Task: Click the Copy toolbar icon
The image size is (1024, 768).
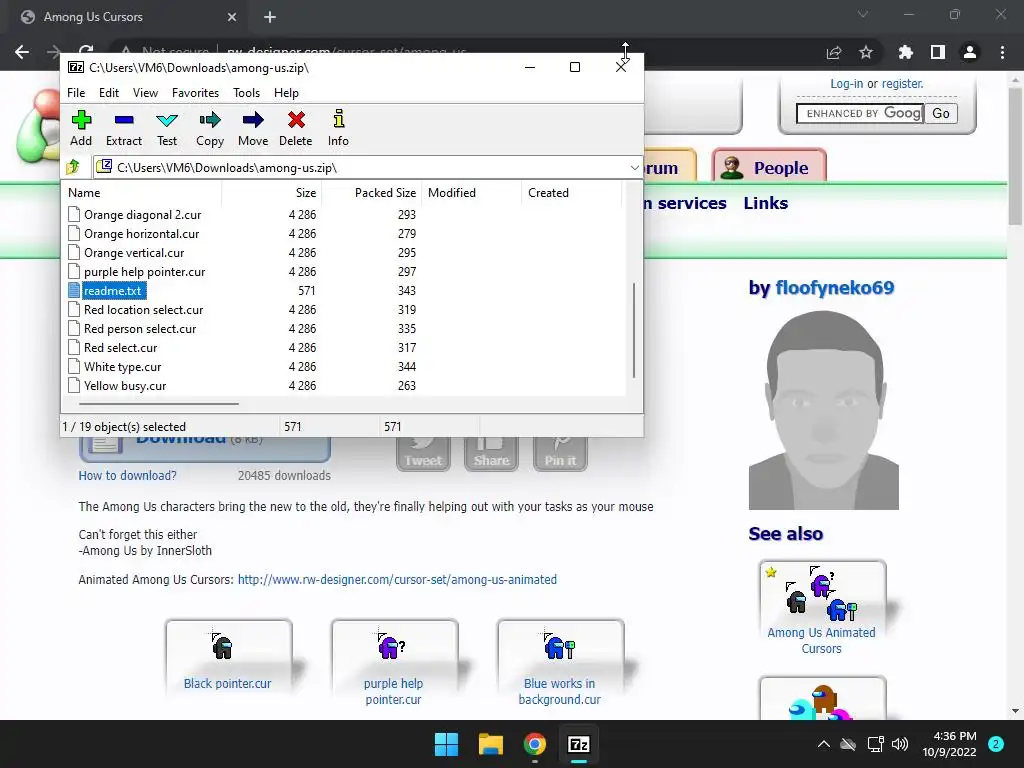Action: pyautogui.click(x=210, y=120)
